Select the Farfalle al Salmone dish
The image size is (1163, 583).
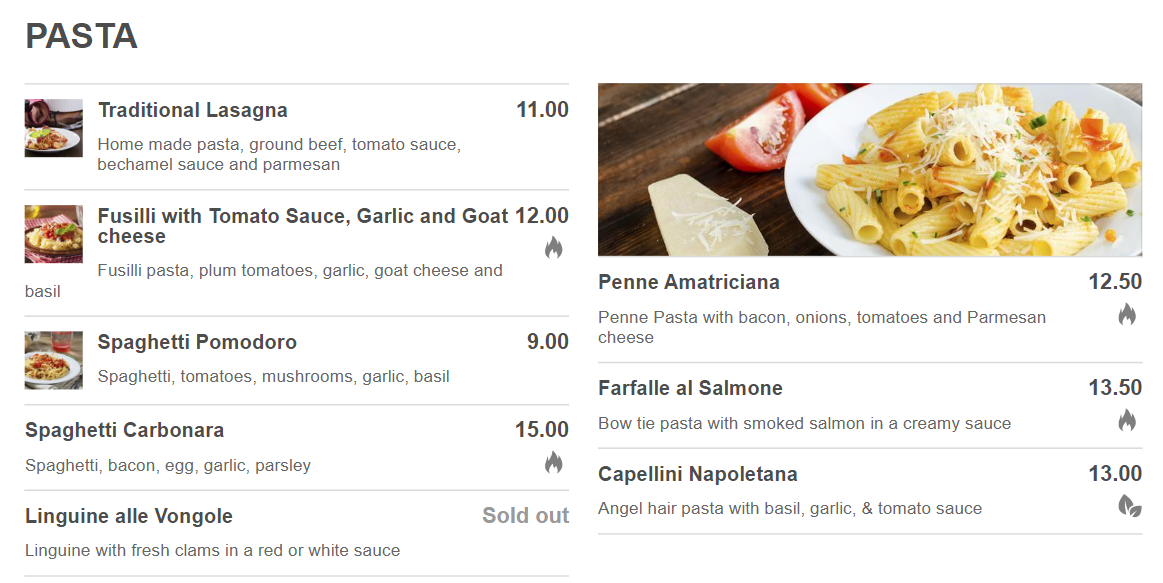(x=690, y=388)
